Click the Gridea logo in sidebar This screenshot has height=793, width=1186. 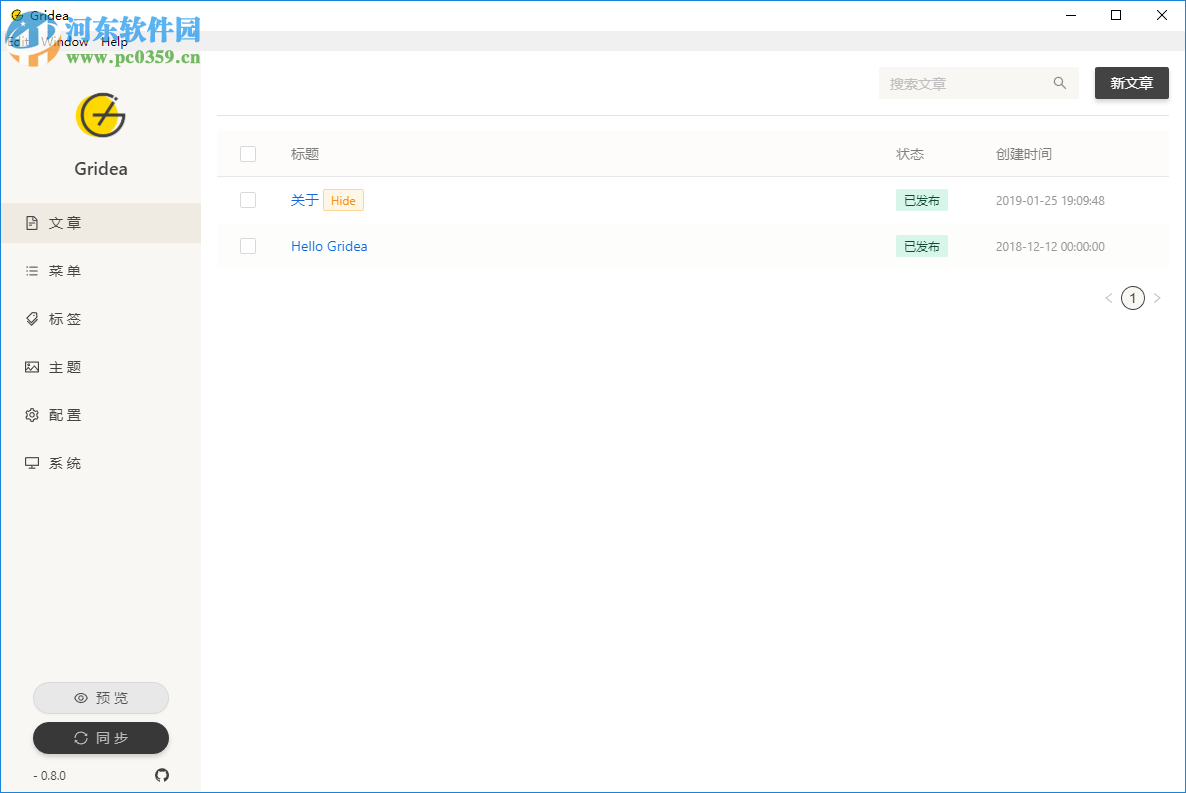[101, 116]
